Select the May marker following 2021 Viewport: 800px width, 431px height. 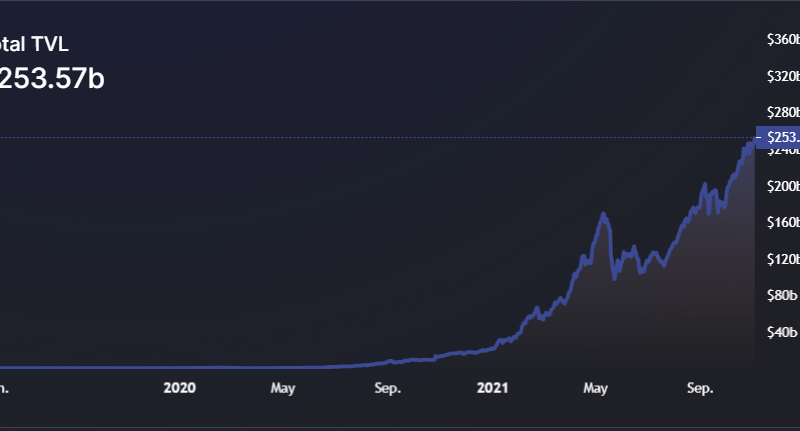[597, 388]
